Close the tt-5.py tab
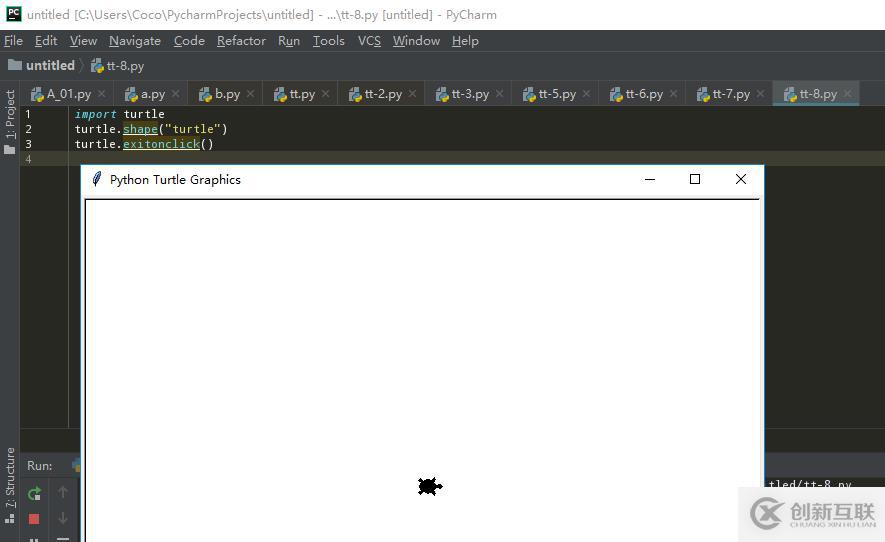 pyautogui.click(x=586, y=94)
